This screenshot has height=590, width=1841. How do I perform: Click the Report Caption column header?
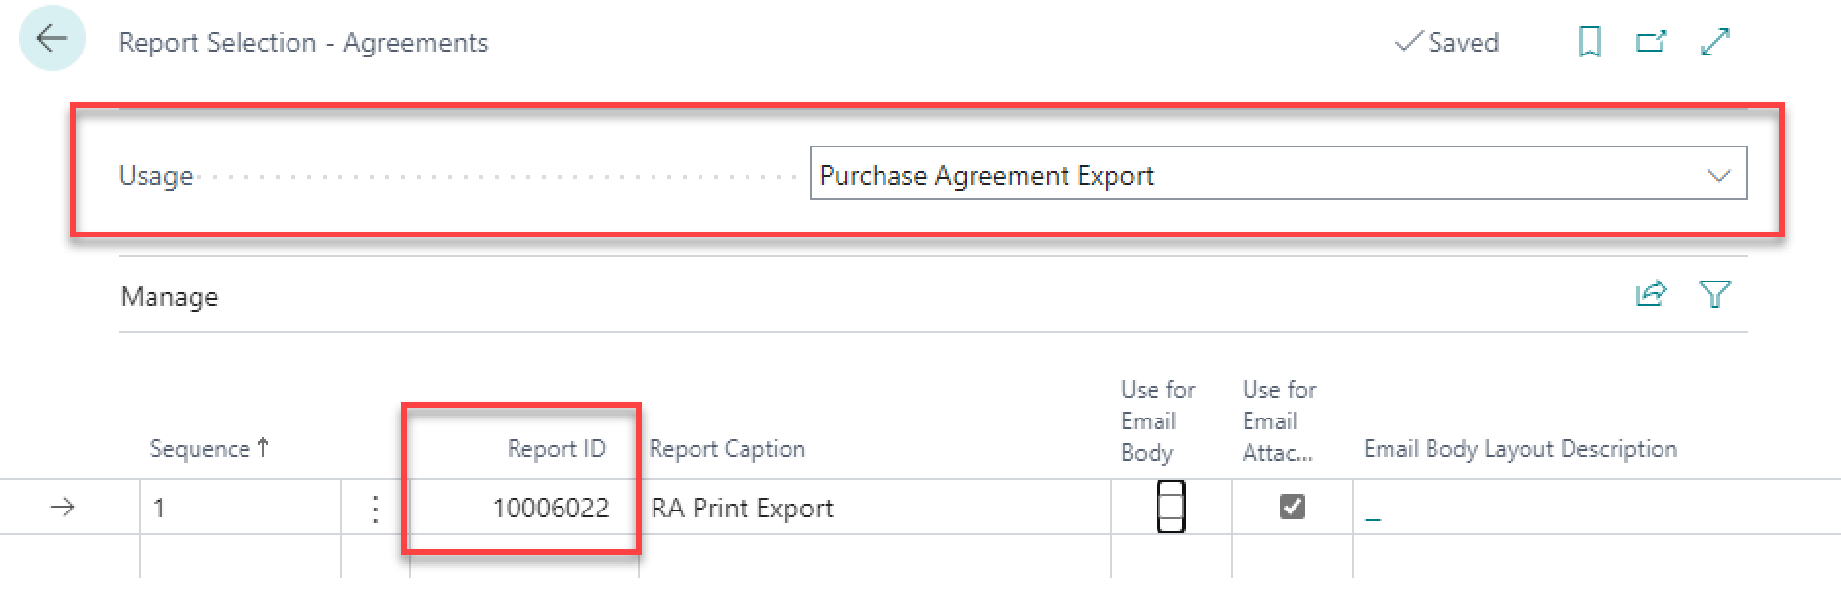[727, 449]
